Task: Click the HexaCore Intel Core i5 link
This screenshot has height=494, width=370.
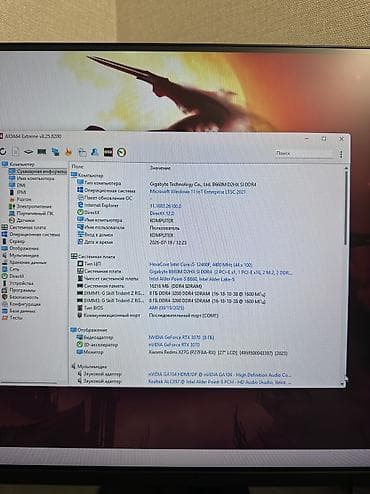Action: coord(200,265)
